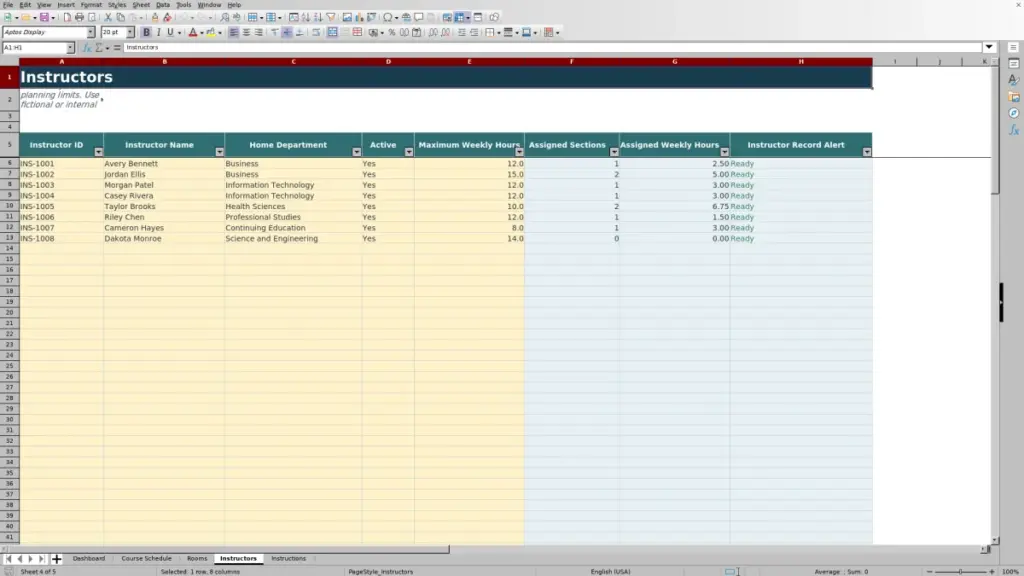Click the Center horizontally alignment icon
This screenshot has width=1024, height=576.
tap(246, 32)
